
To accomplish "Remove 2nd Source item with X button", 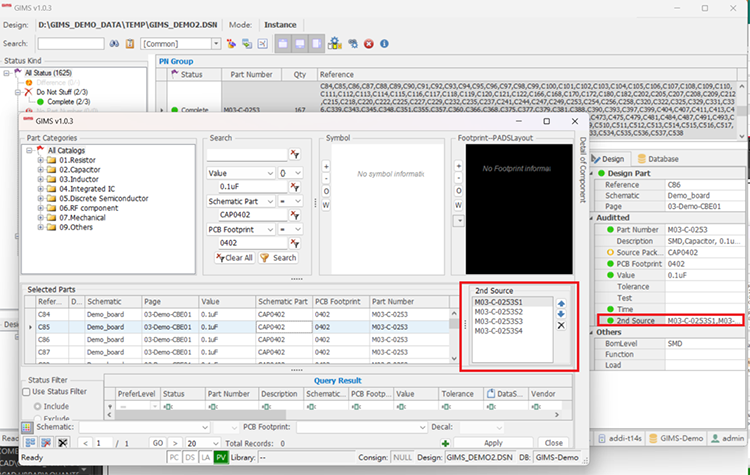I will [561, 325].
